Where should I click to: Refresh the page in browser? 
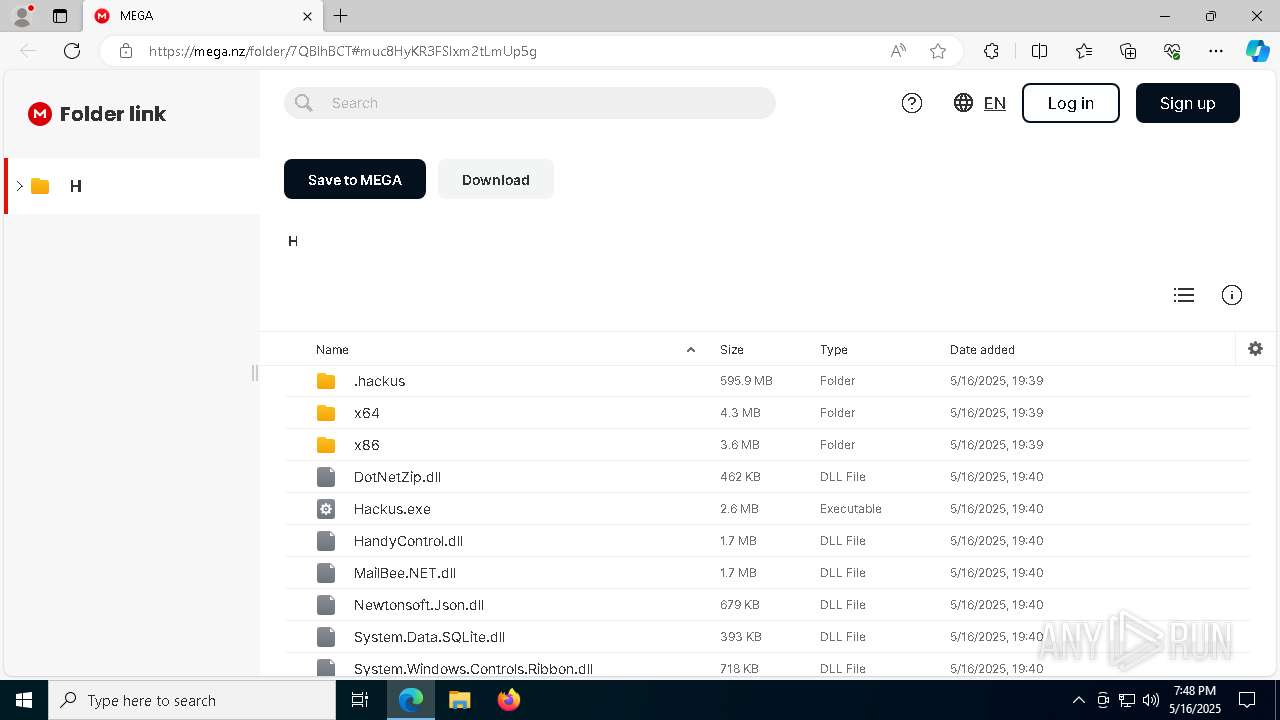coord(72,51)
